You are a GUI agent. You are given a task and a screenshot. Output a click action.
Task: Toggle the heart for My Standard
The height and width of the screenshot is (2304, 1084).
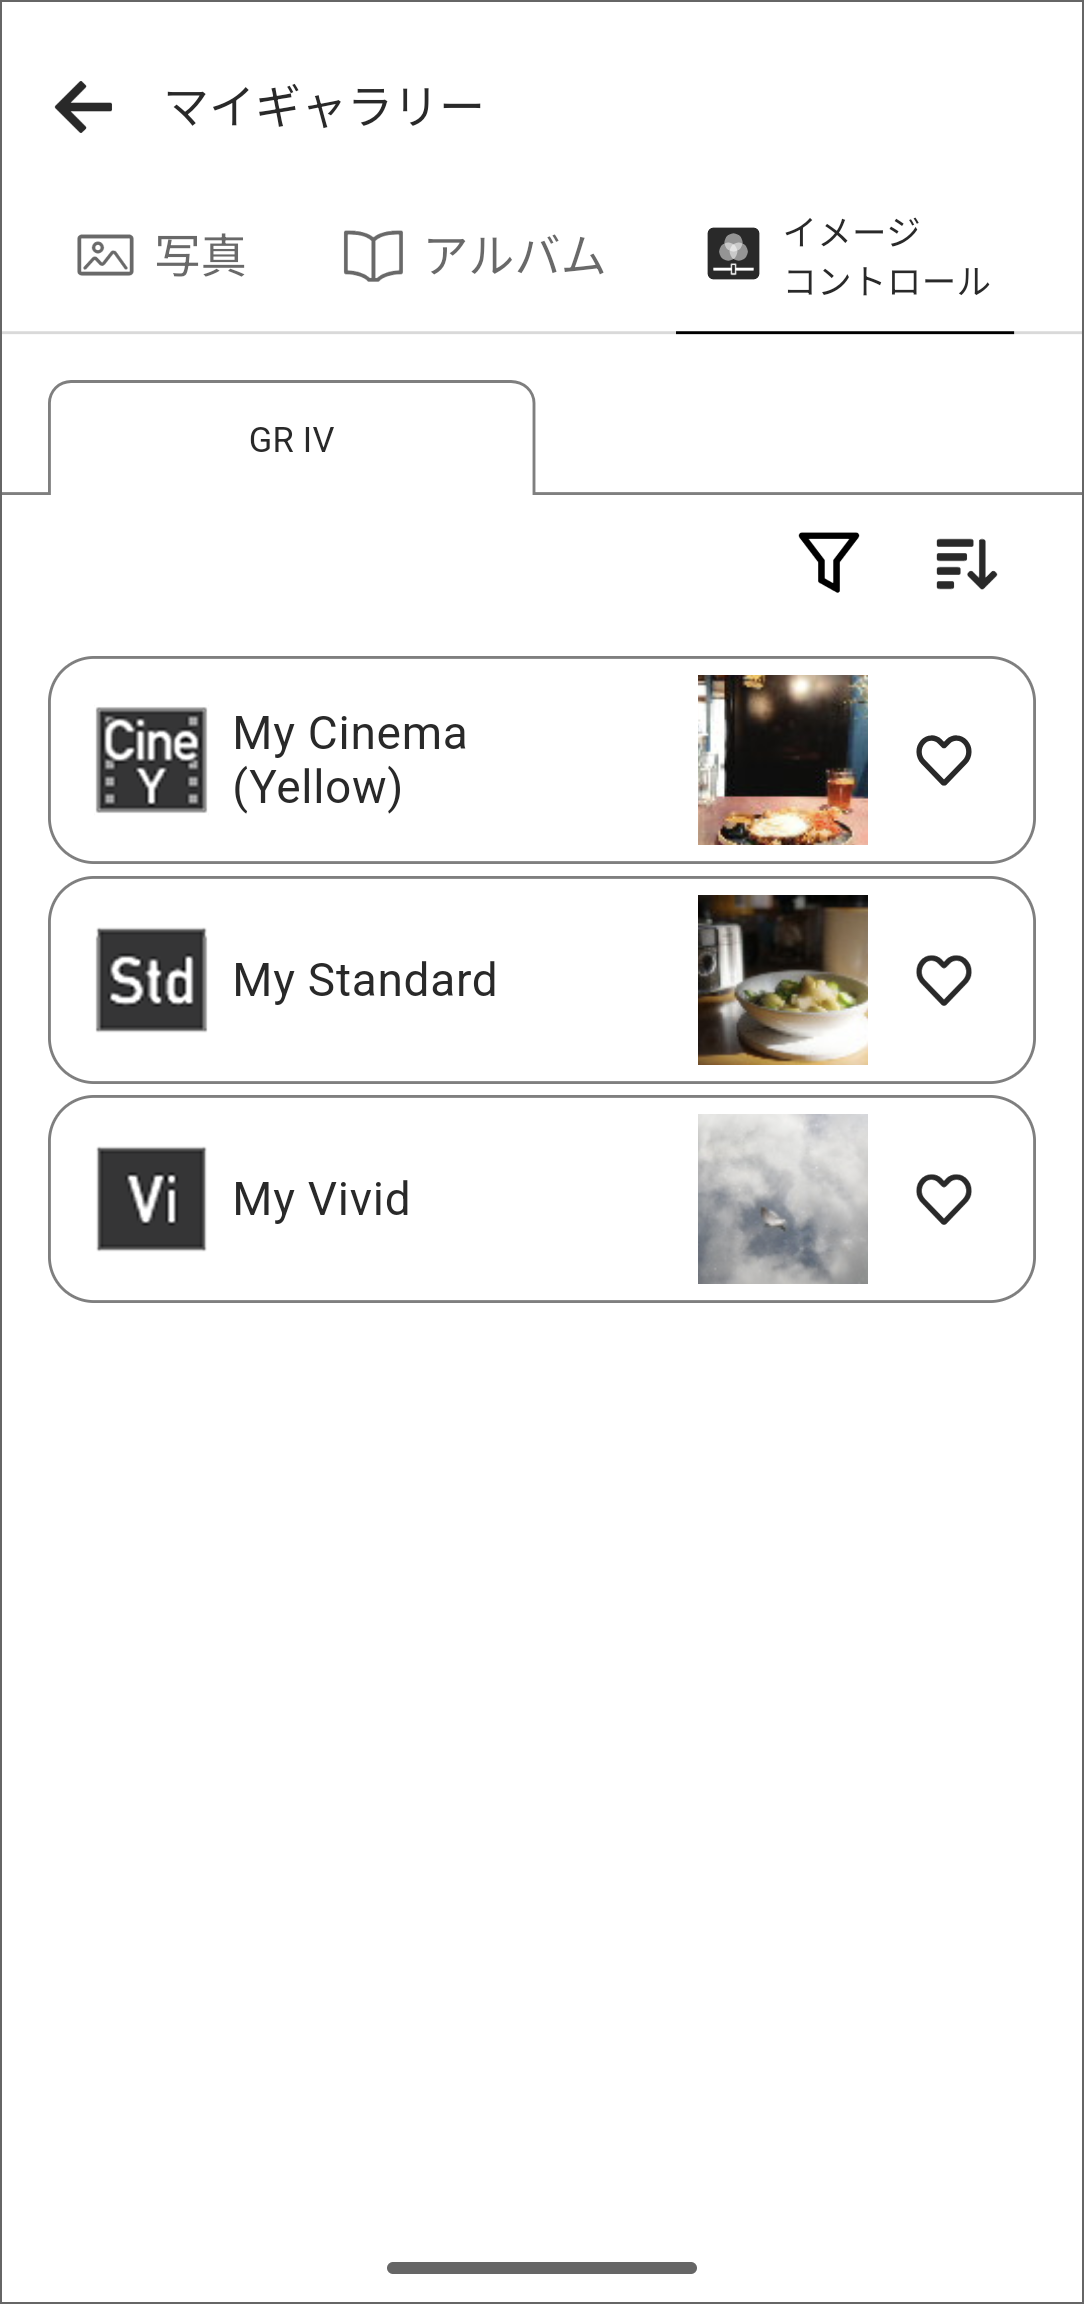(944, 980)
